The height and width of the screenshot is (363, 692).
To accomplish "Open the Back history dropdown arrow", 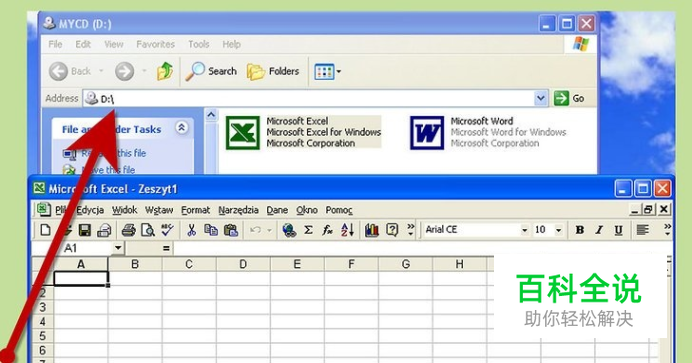I will point(101,71).
